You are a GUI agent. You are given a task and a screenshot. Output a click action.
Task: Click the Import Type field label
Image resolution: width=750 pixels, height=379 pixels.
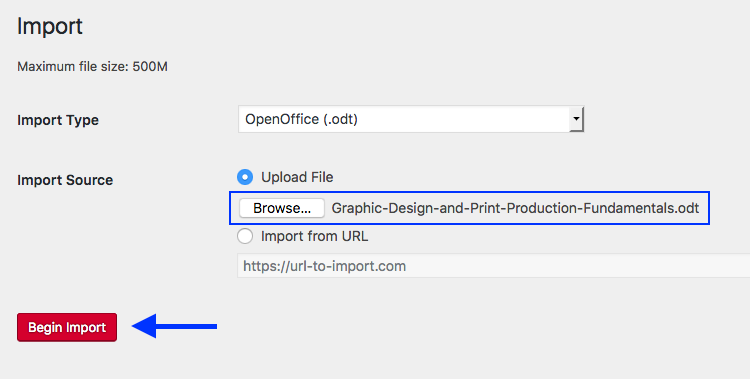[x=58, y=120]
